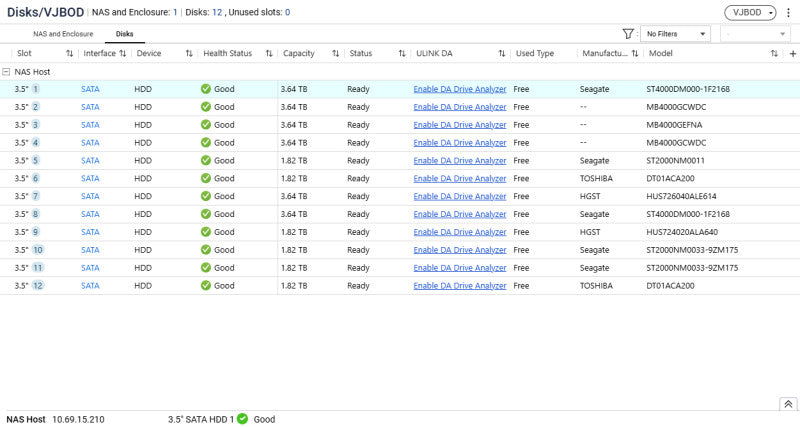Screen dimensions: 800x427
Task: Click Good health checkmark for slot 7
Action: click(x=206, y=196)
